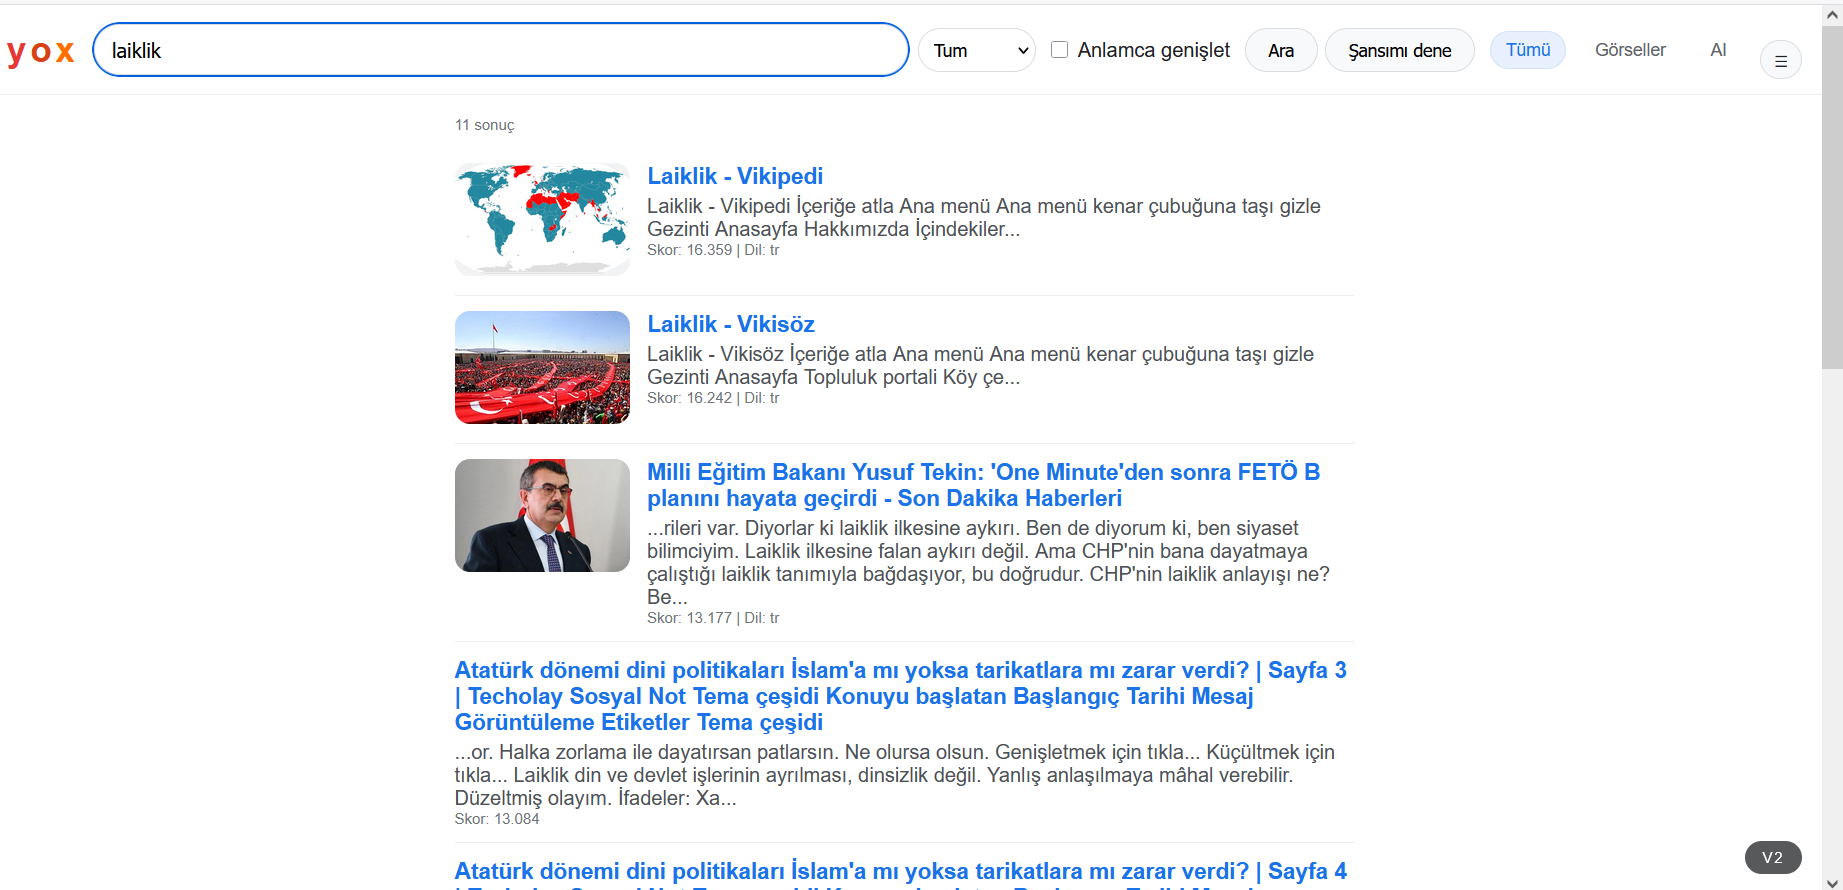Viewport: 1843px width, 890px height.
Task: Click the yox logo
Action: point(40,51)
